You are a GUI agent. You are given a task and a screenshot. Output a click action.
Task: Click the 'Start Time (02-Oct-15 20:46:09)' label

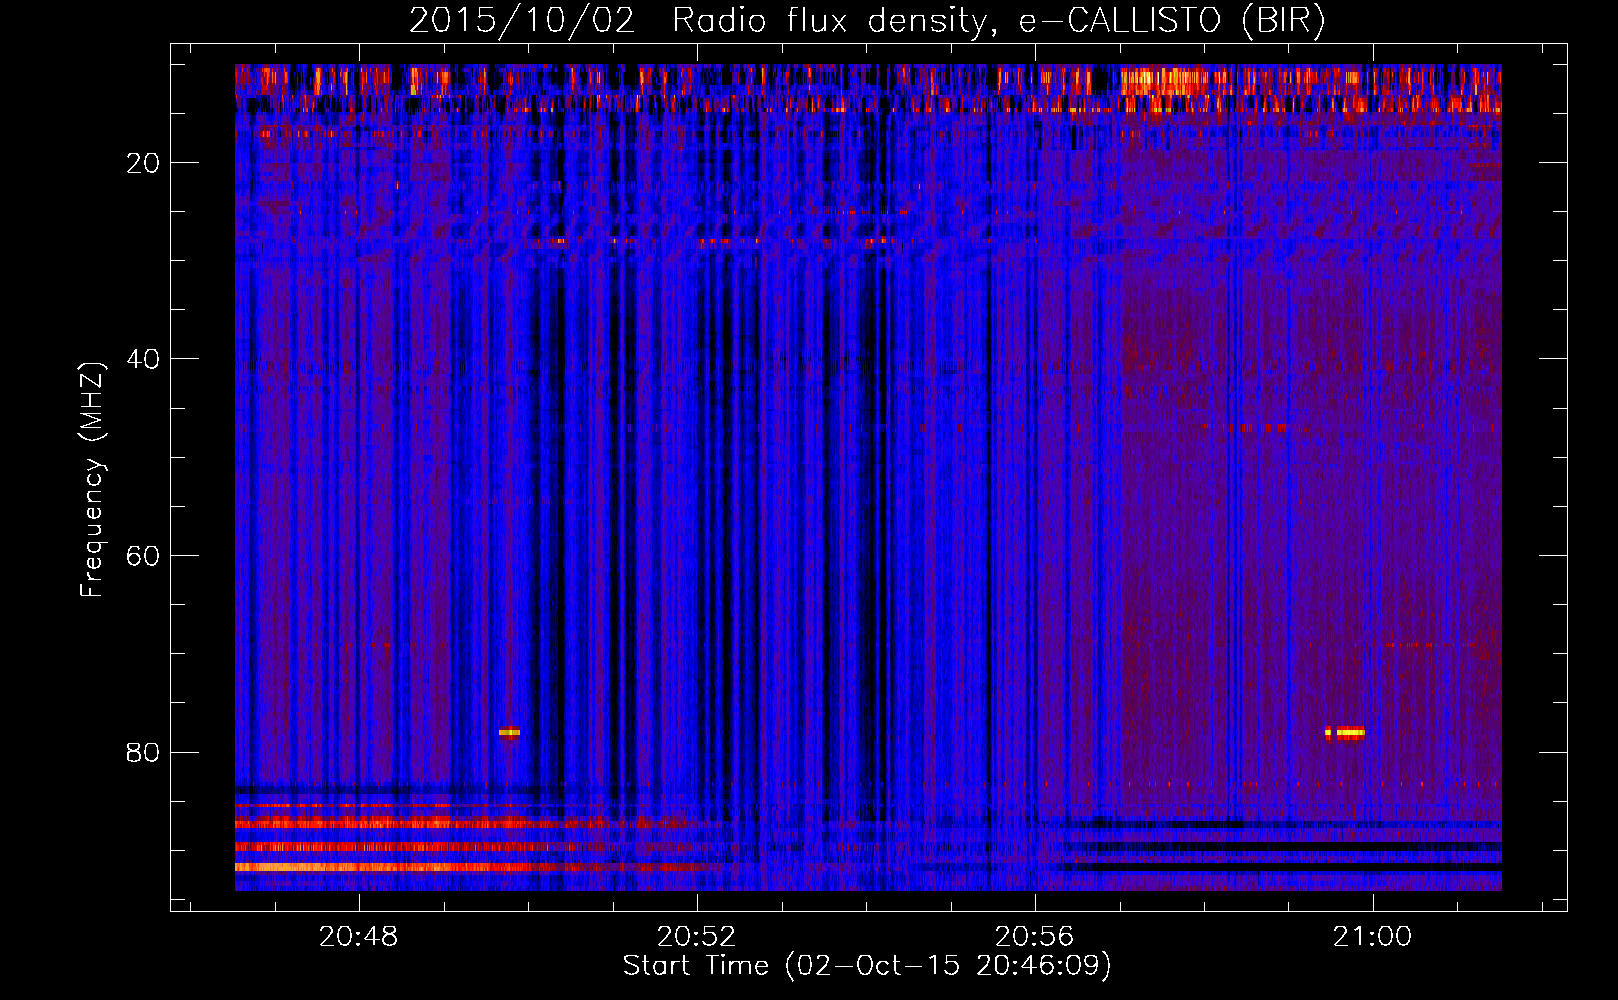pyautogui.click(x=867, y=965)
